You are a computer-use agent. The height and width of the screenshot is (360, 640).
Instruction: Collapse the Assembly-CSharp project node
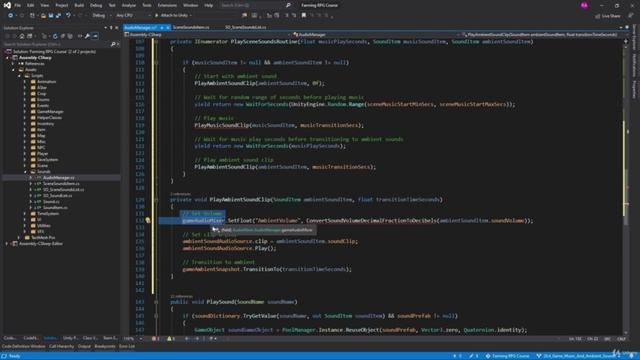tap(7, 58)
